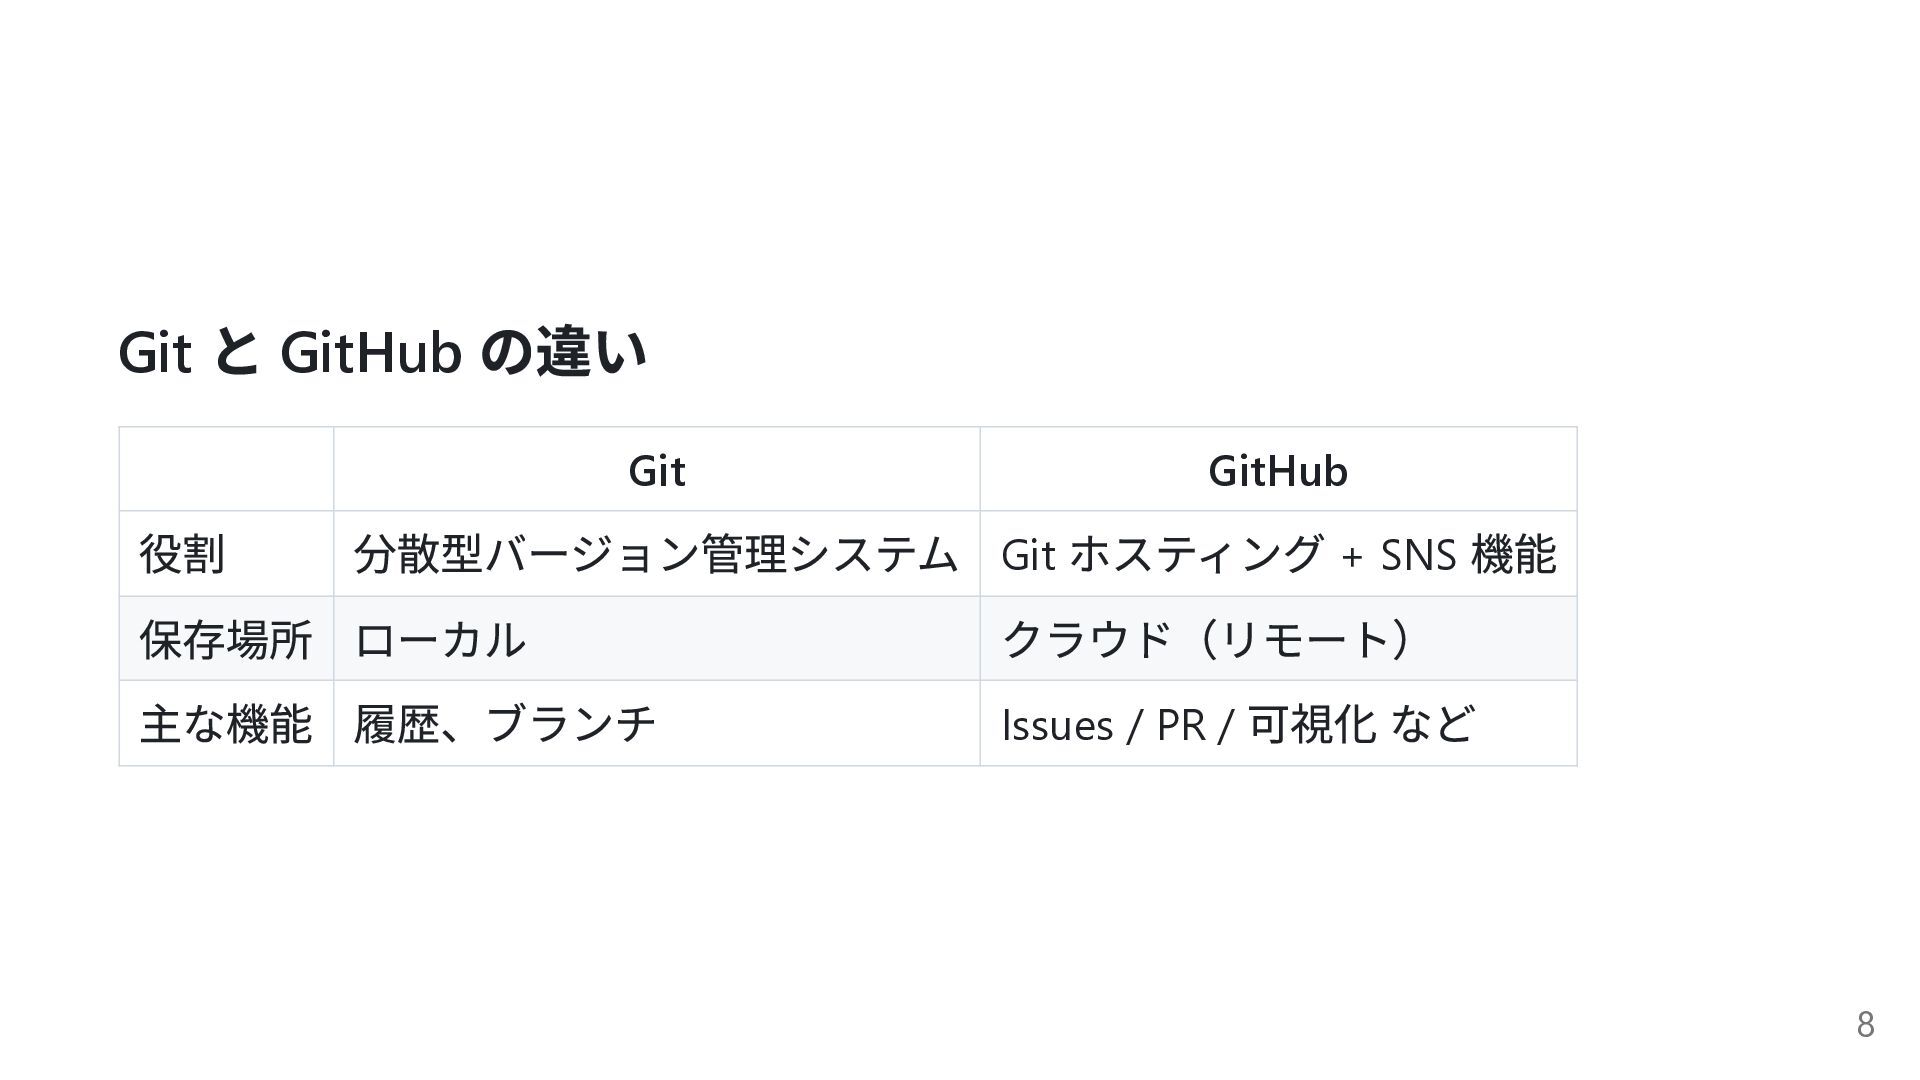Click "SNS" in the GitHub role cell
Image resolution: width=1920 pixels, height=1080 pixels.
coord(1417,554)
